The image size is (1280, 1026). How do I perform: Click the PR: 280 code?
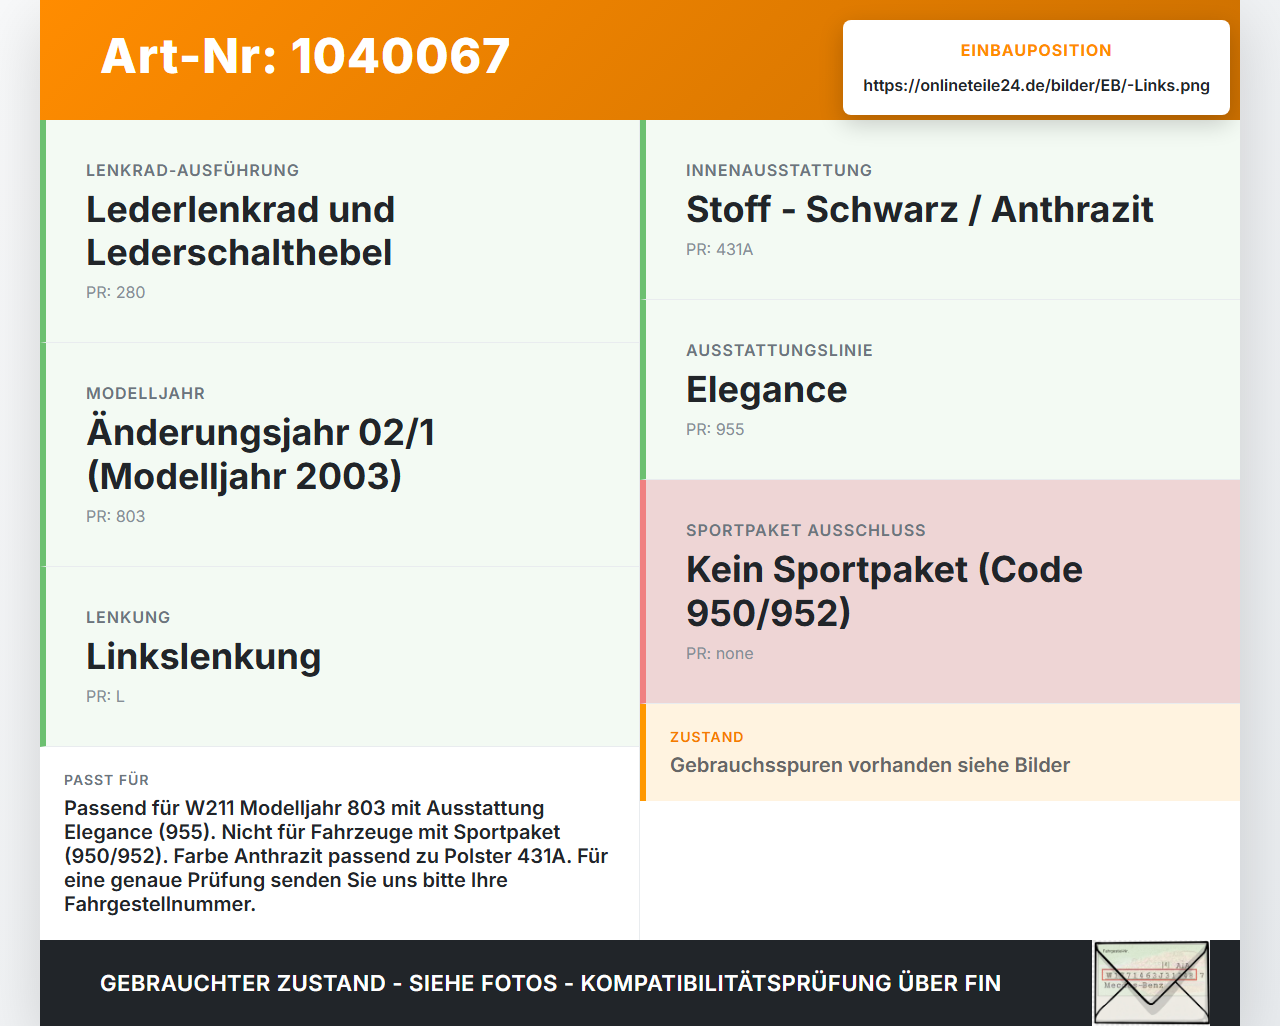(x=116, y=292)
